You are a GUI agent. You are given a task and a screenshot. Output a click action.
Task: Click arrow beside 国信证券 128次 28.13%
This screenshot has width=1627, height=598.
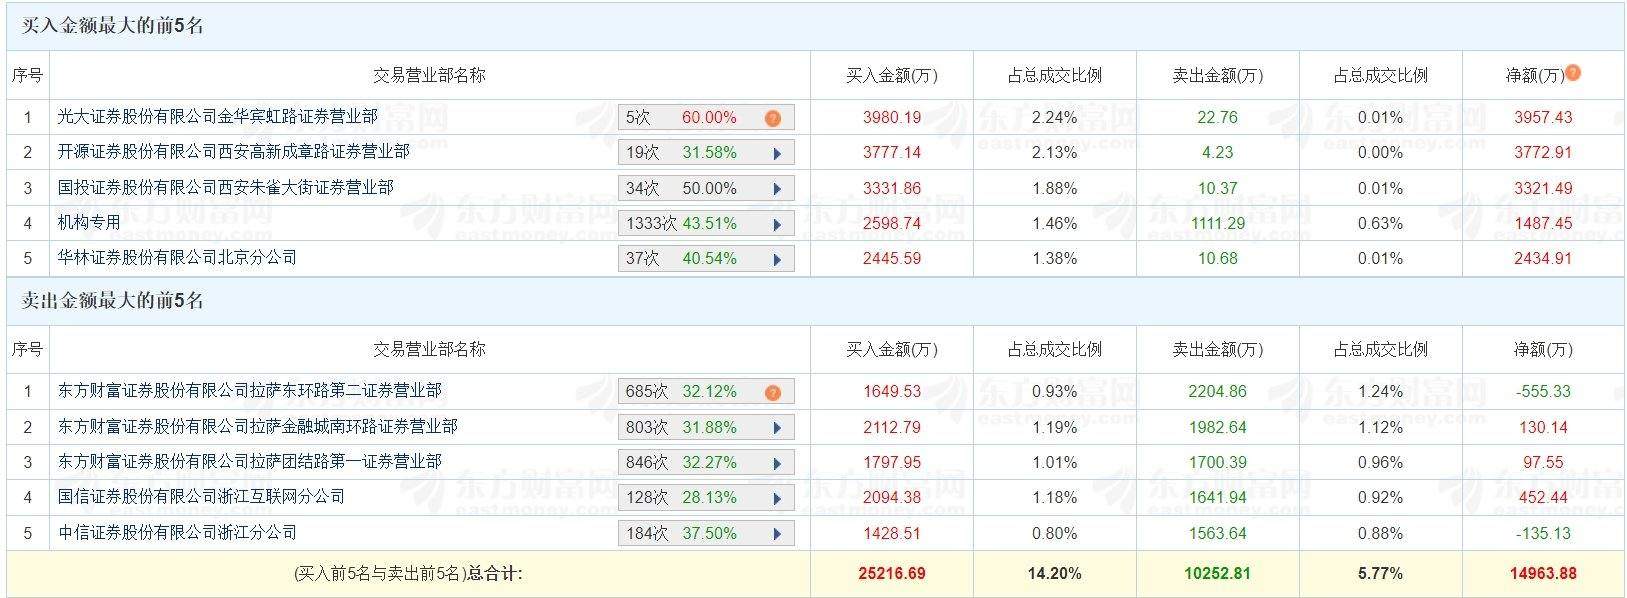[776, 498]
